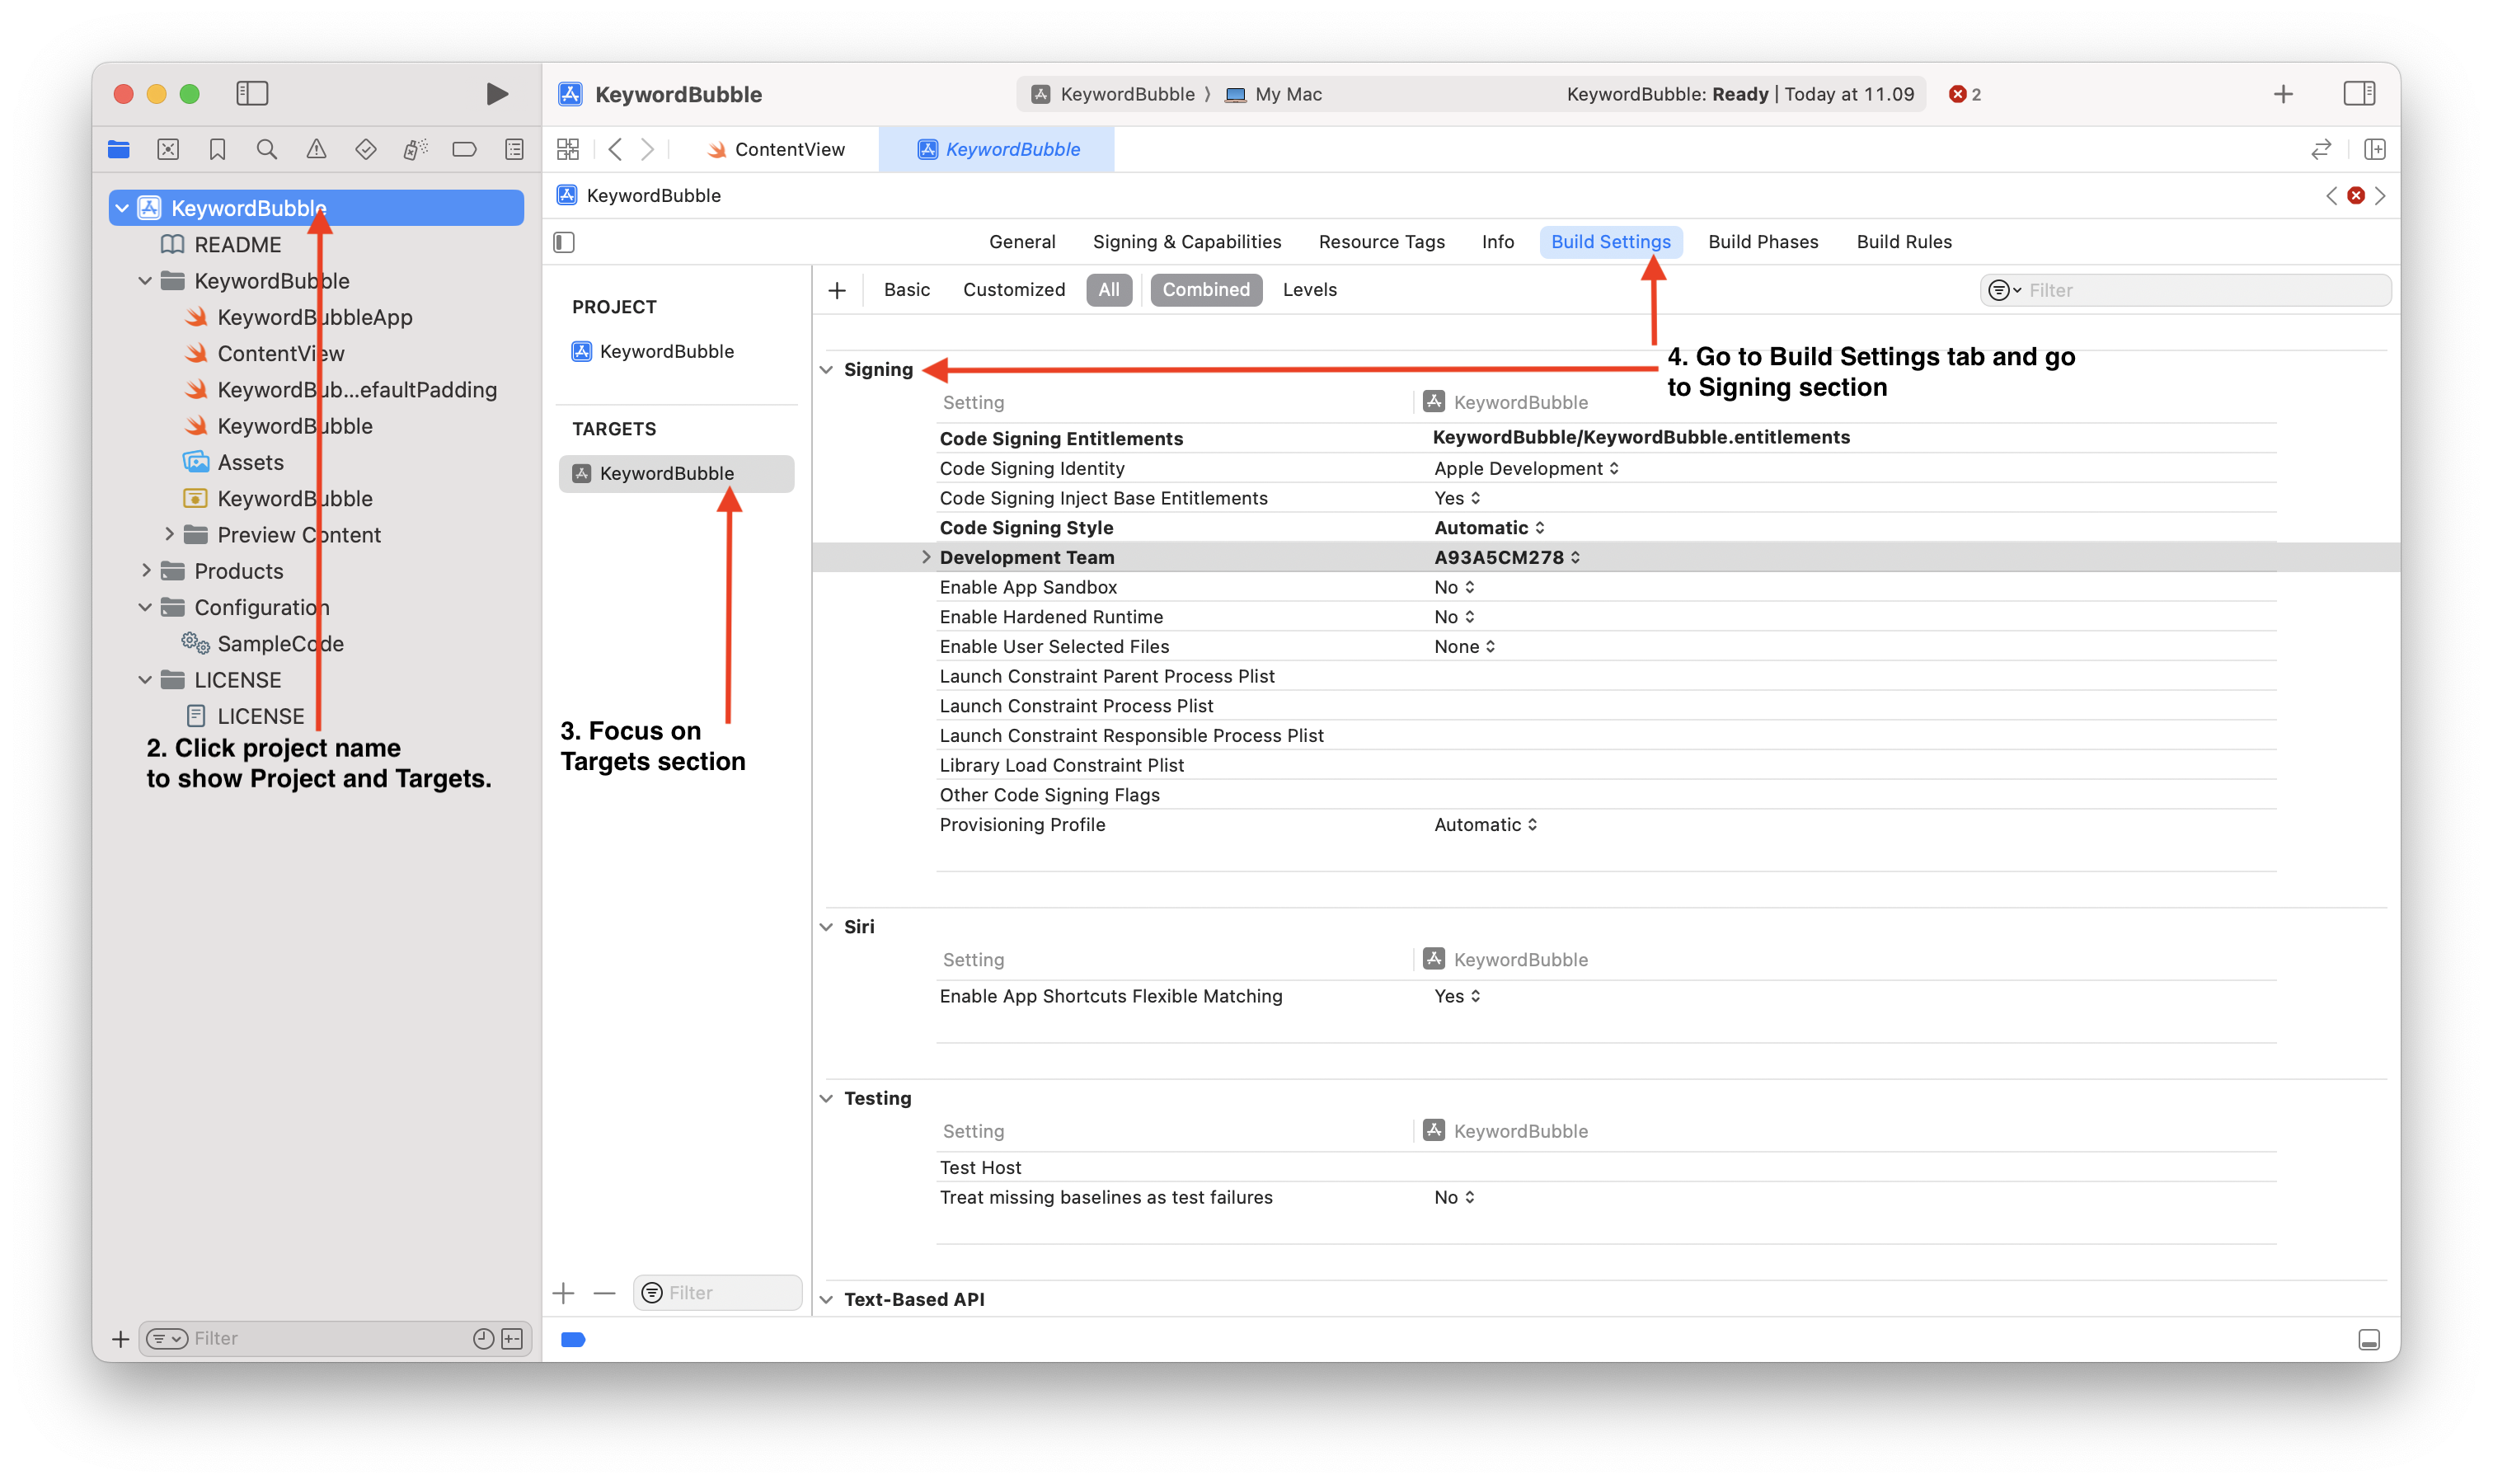Open the Report navigator list icon

tap(513, 148)
